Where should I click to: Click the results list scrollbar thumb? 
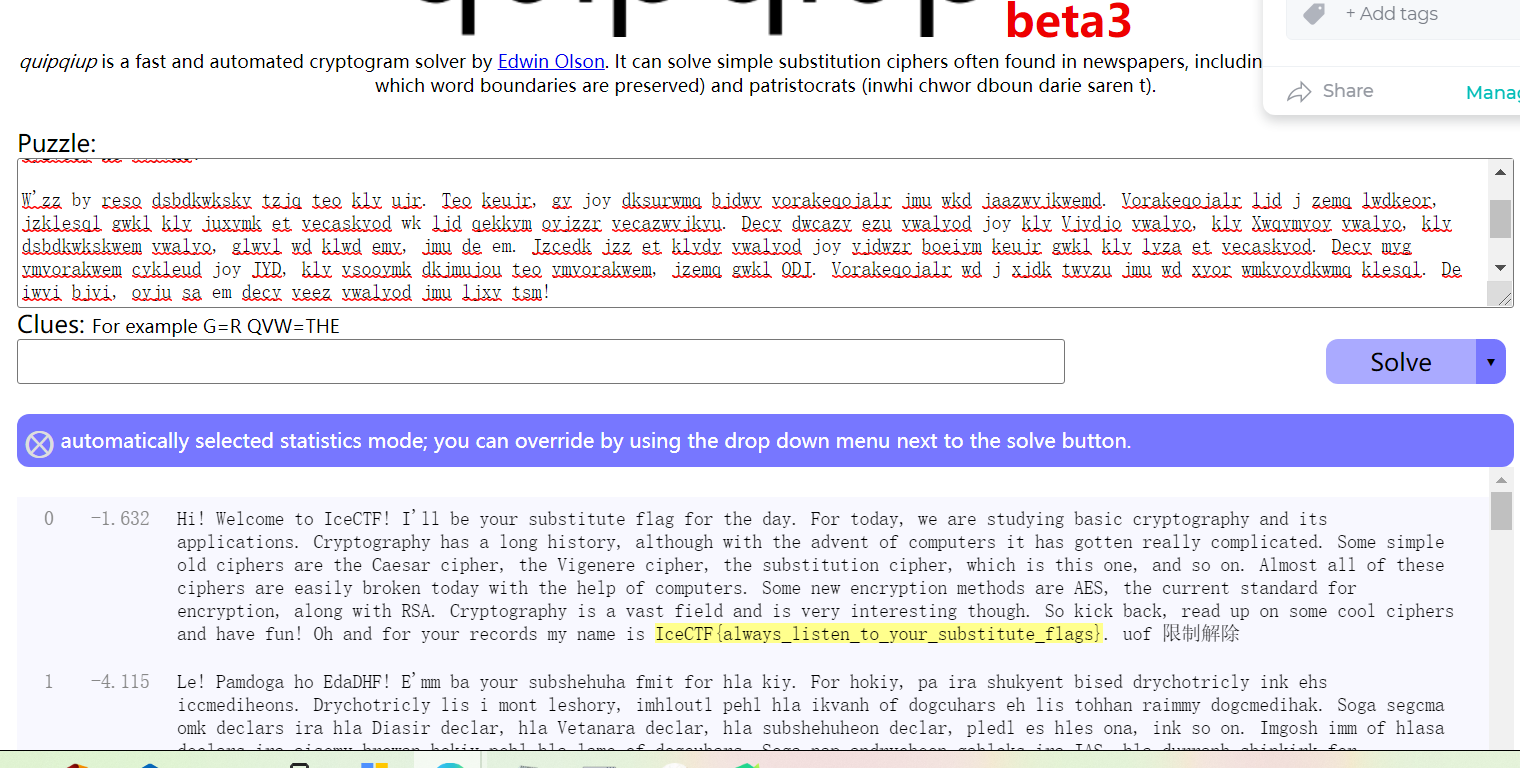click(x=1501, y=511)
